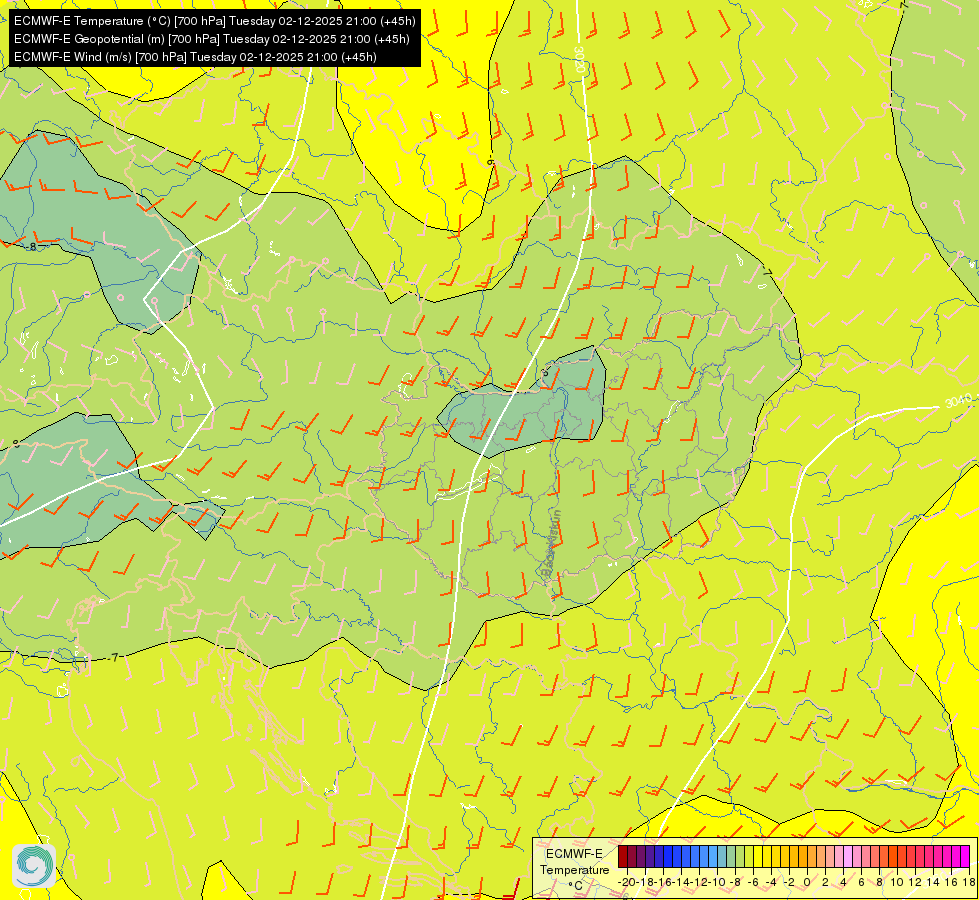Click the legend tick label -14
Screen dimensions: 979x900
coord(681,882)
